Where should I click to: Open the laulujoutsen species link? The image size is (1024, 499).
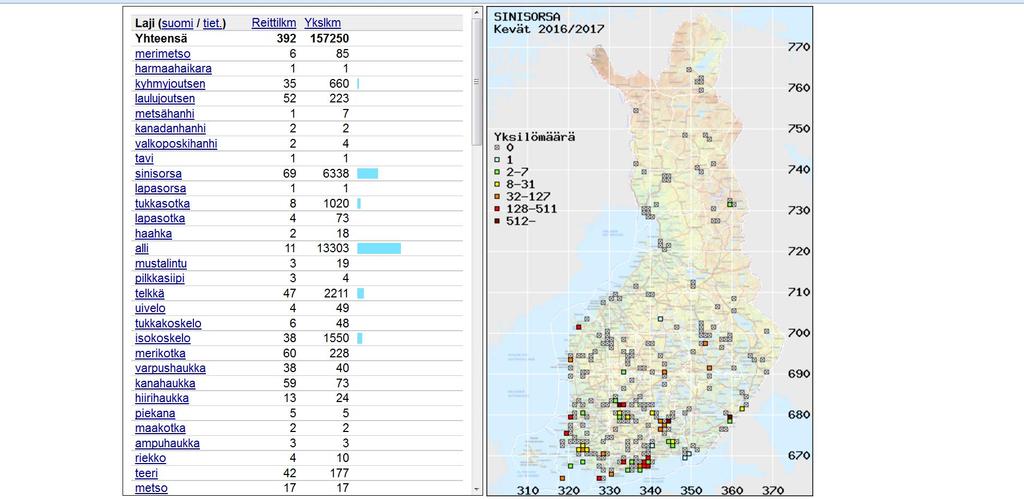coord(165,99)
